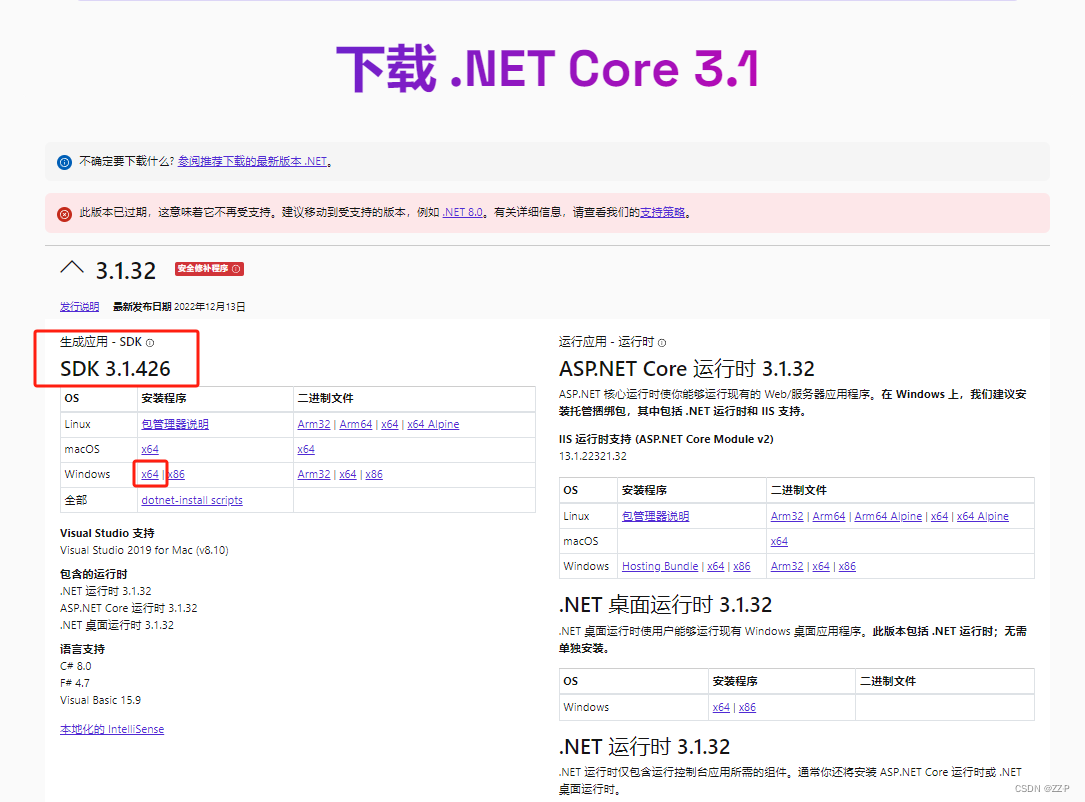Click 'ASP.NET Core 运行时 3.1.32' in included runtimes list
This screenshot has width=1085, height=802.
coord(129,608)
